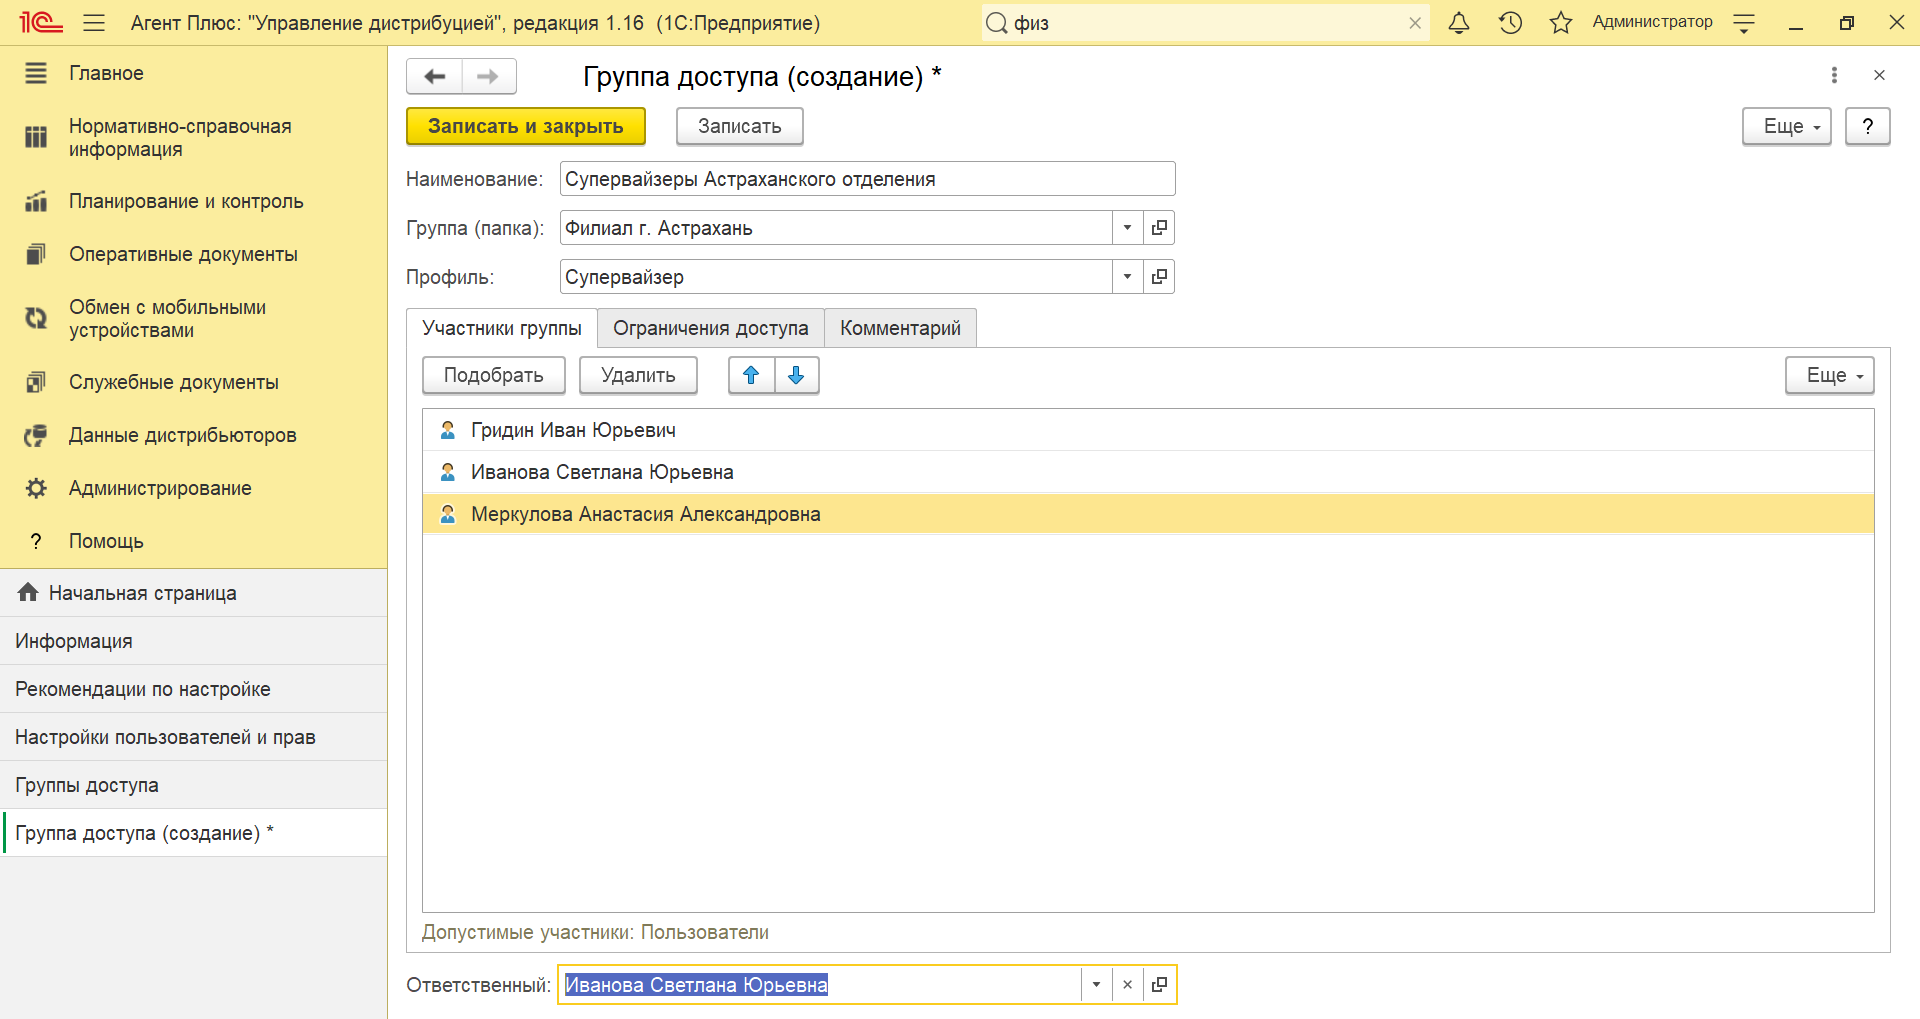Screen dimensions: 1920x1019
Task: Open the Ответственный item card icon
Action: (x=1159, y=985)
